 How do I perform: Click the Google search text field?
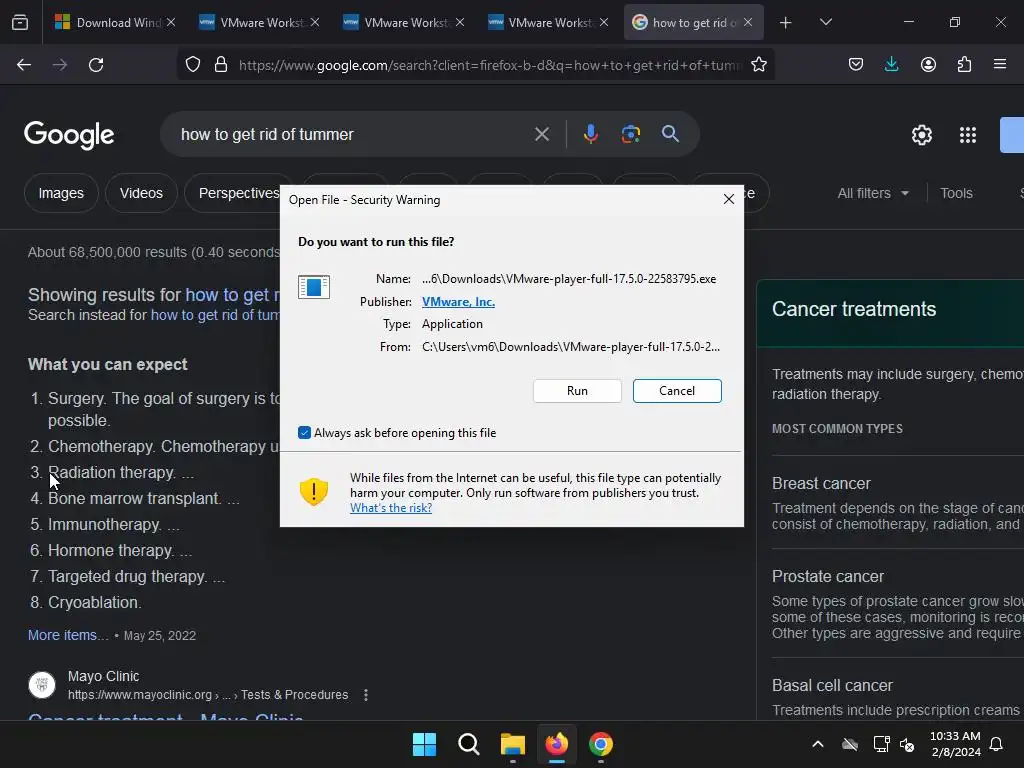(x=353, y=134)
